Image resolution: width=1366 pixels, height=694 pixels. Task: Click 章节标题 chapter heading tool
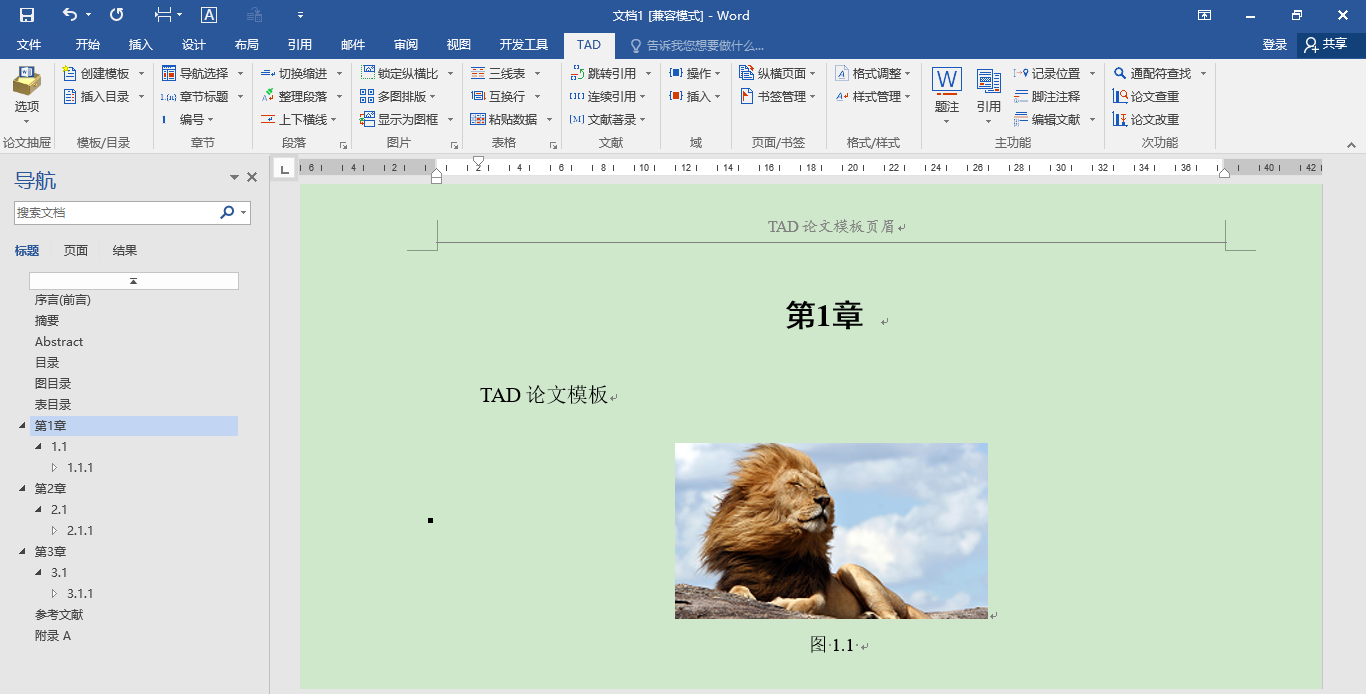(x=195, y=97)
